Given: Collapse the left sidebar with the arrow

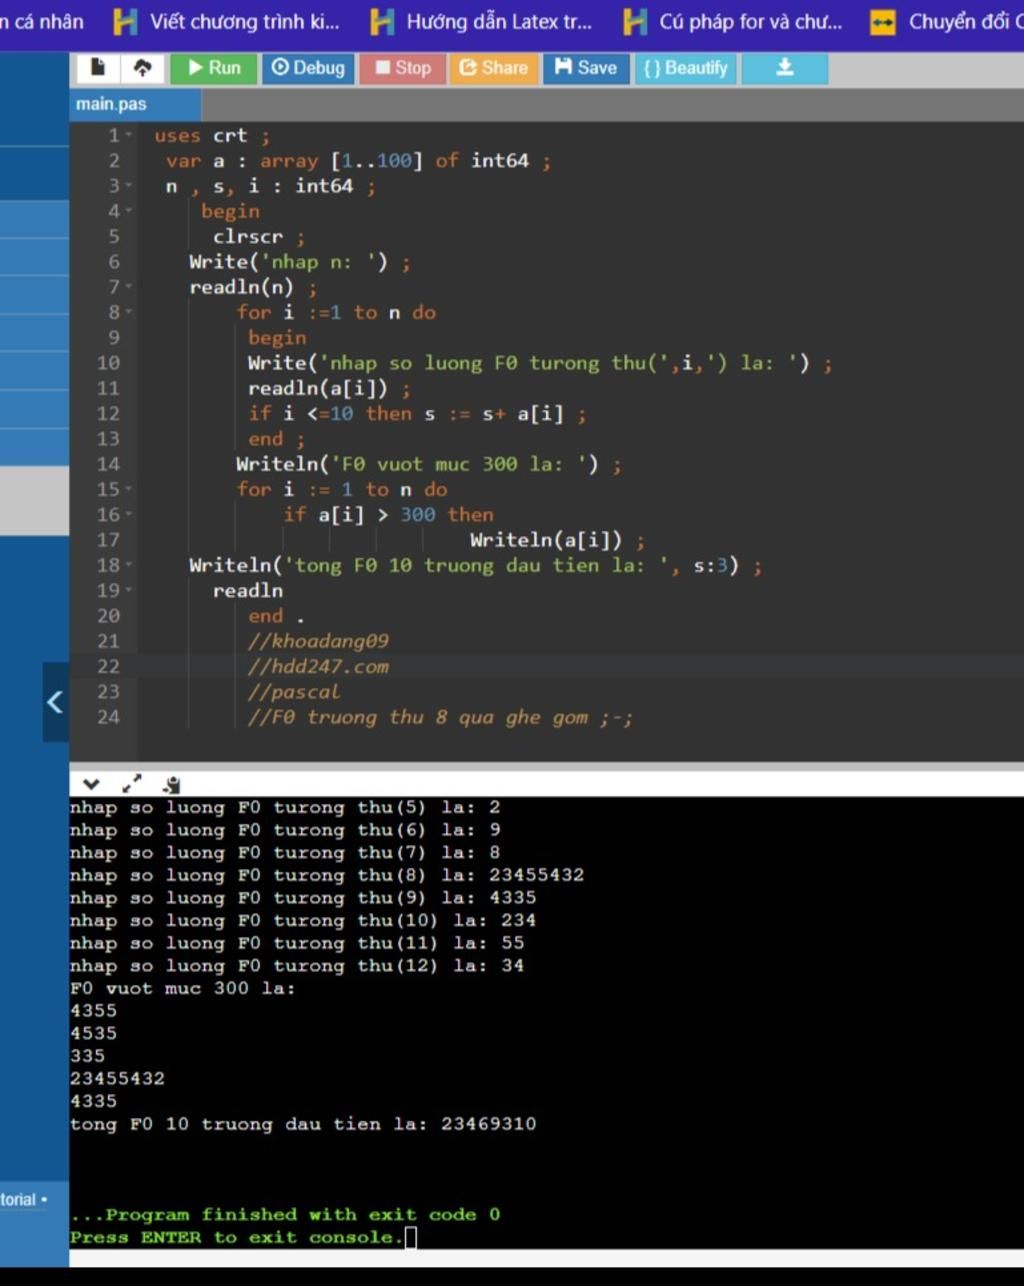Looking at the screenshot, I should [55, 702].
